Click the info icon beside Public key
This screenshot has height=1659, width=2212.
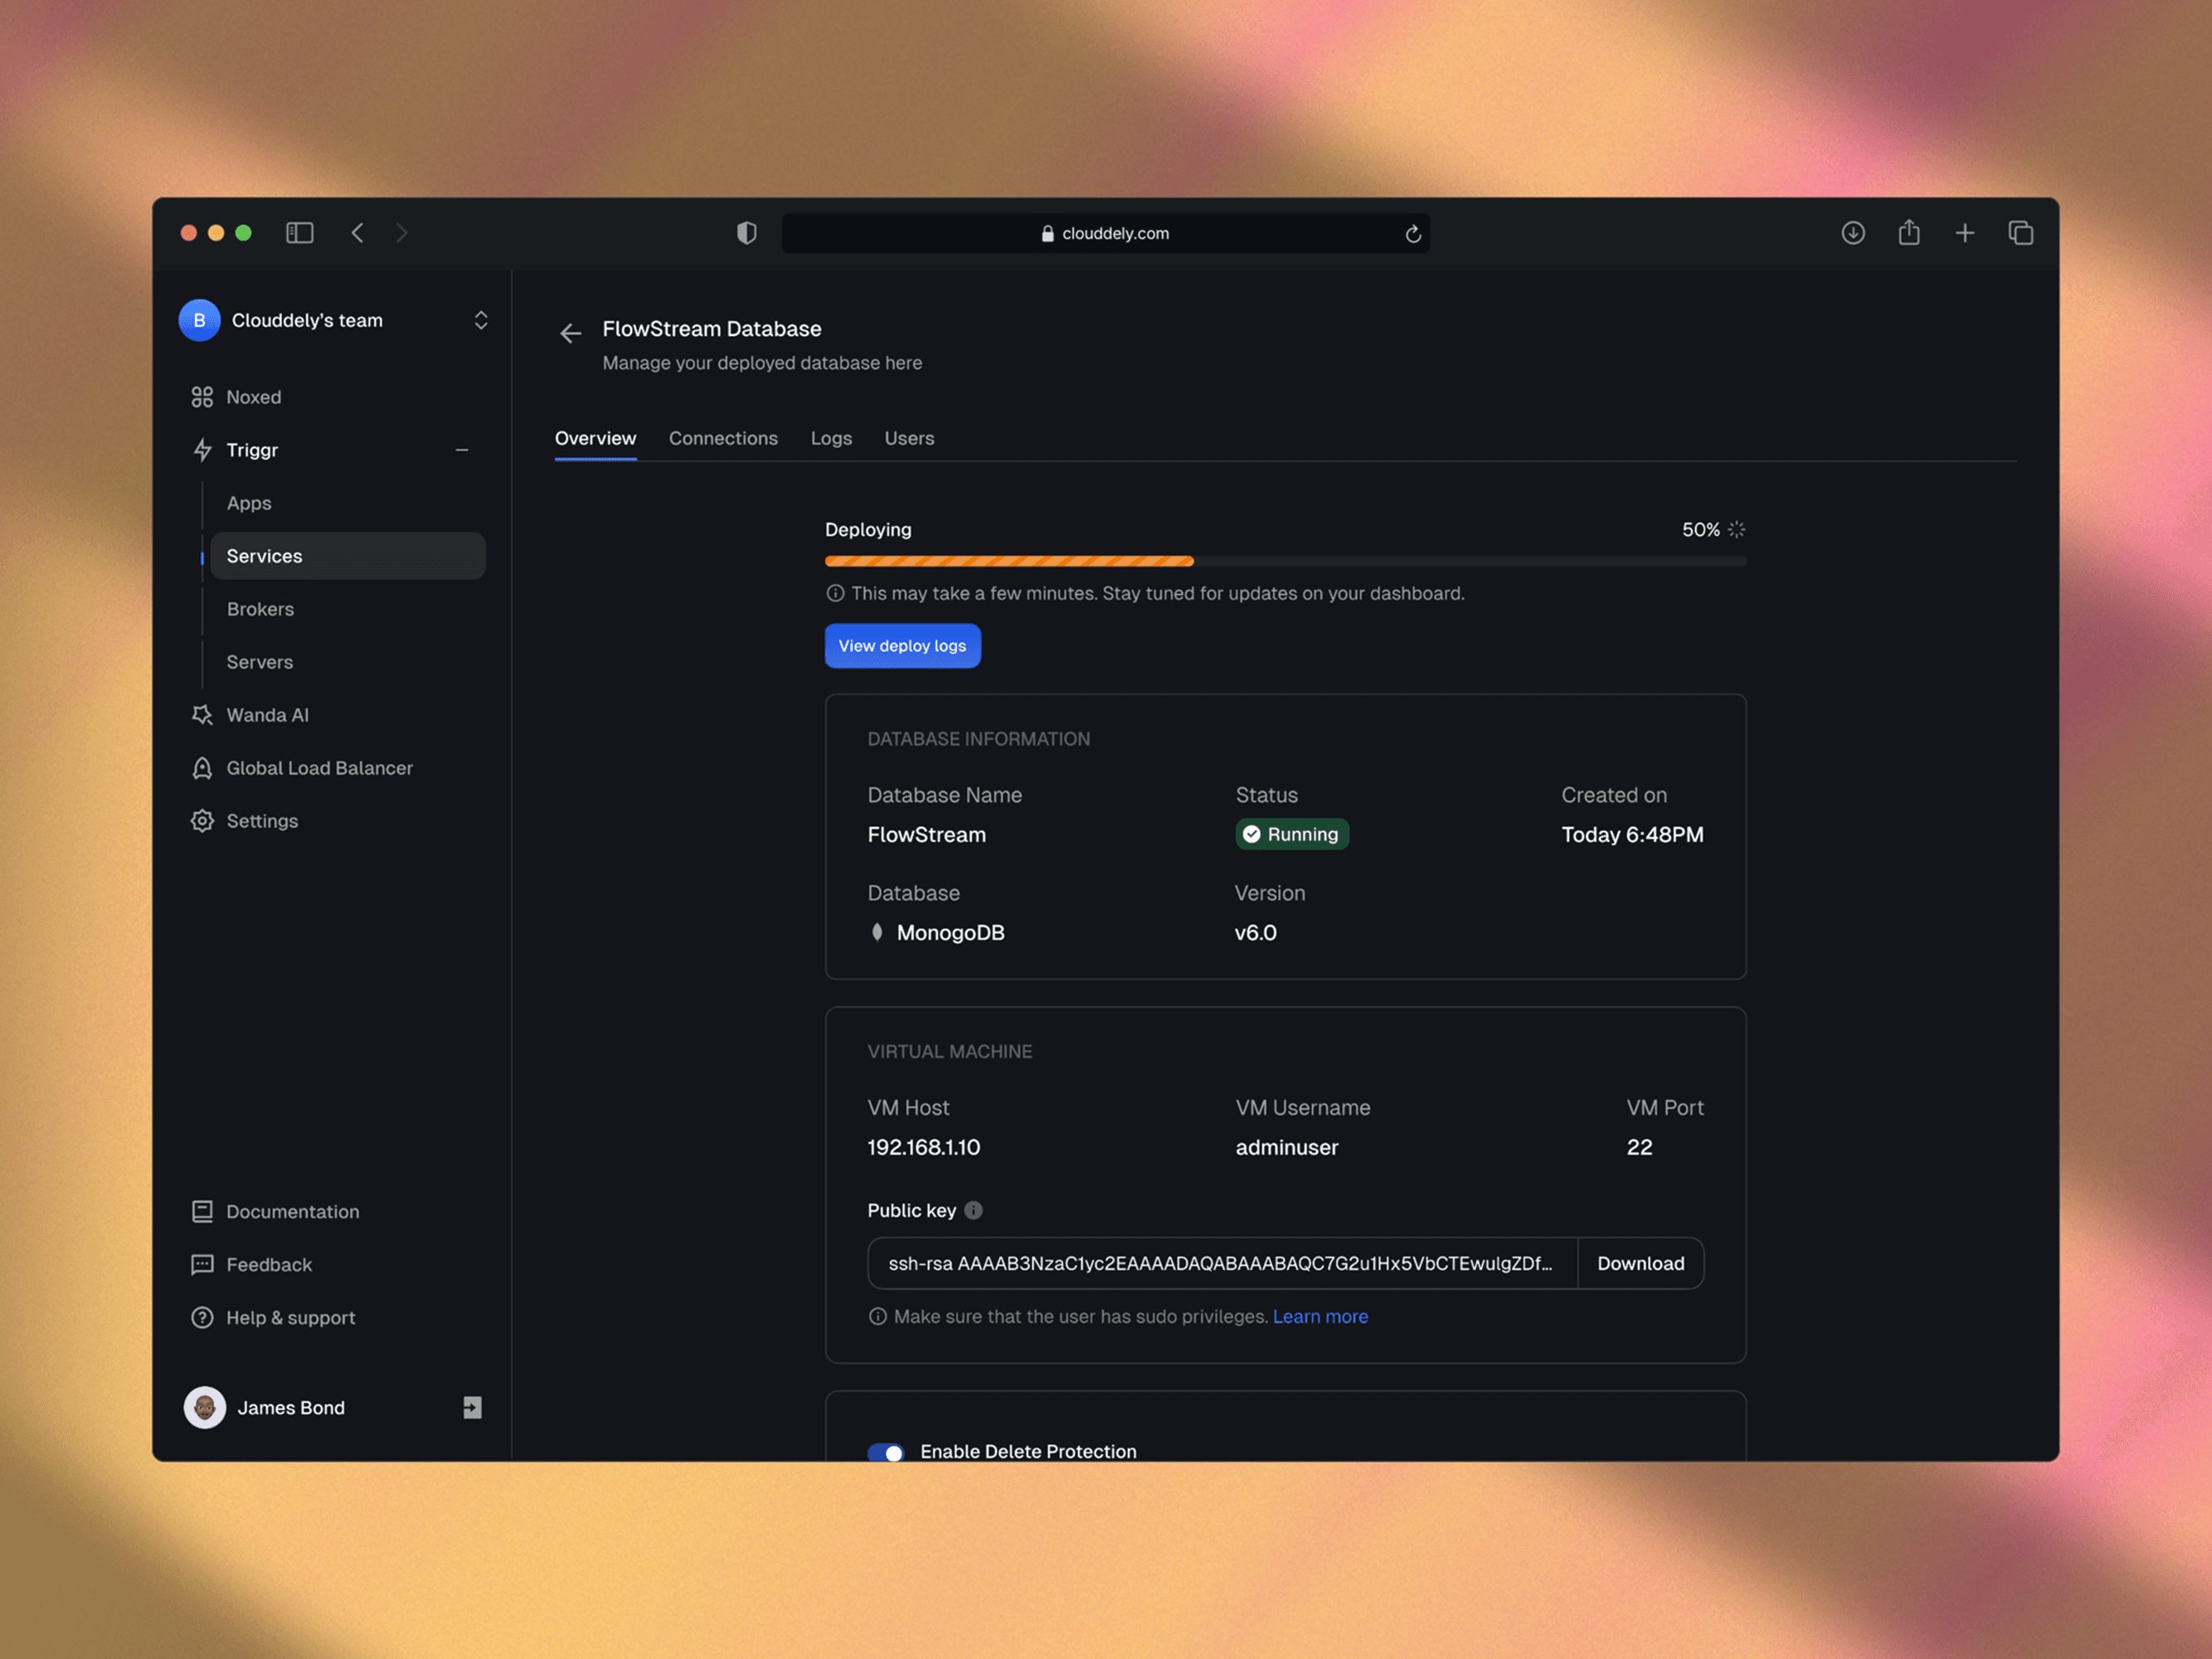[x=973, y=1210]
